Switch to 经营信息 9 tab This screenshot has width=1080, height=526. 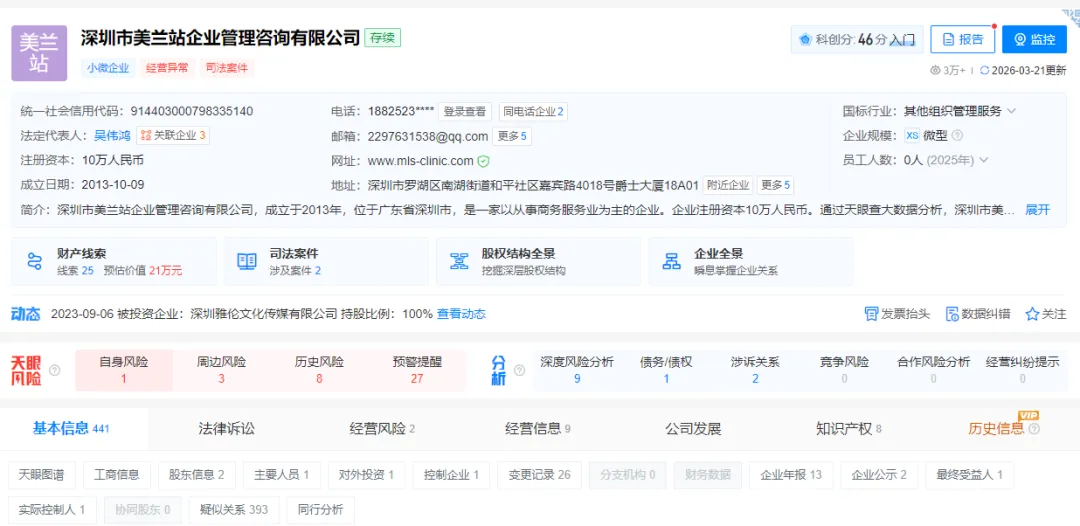(x=538, y=428)
